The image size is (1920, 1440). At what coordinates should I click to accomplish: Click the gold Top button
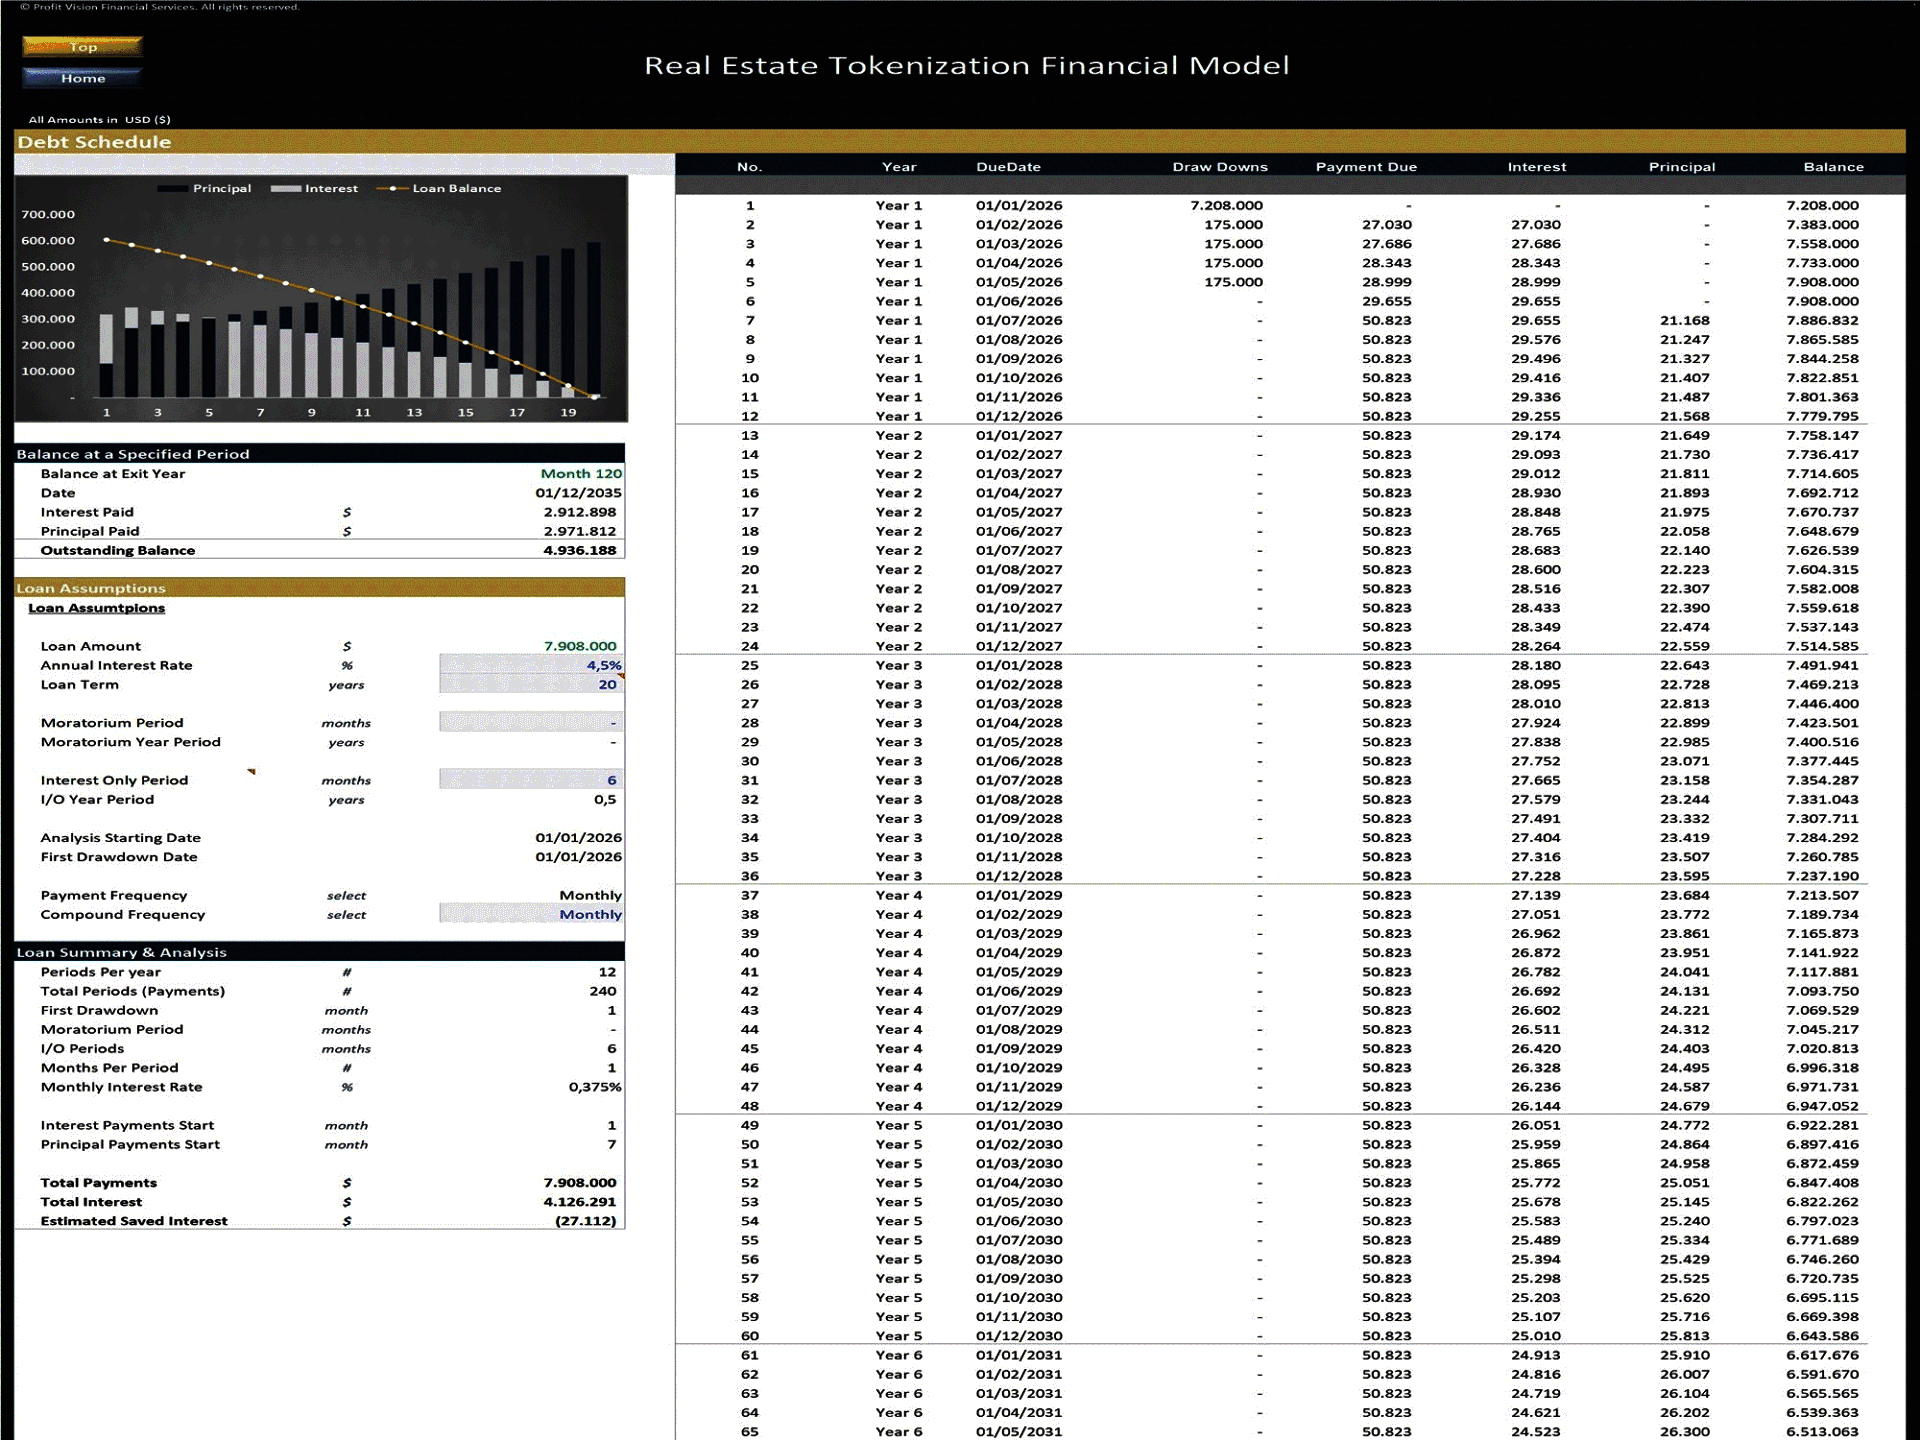point(82,46)
